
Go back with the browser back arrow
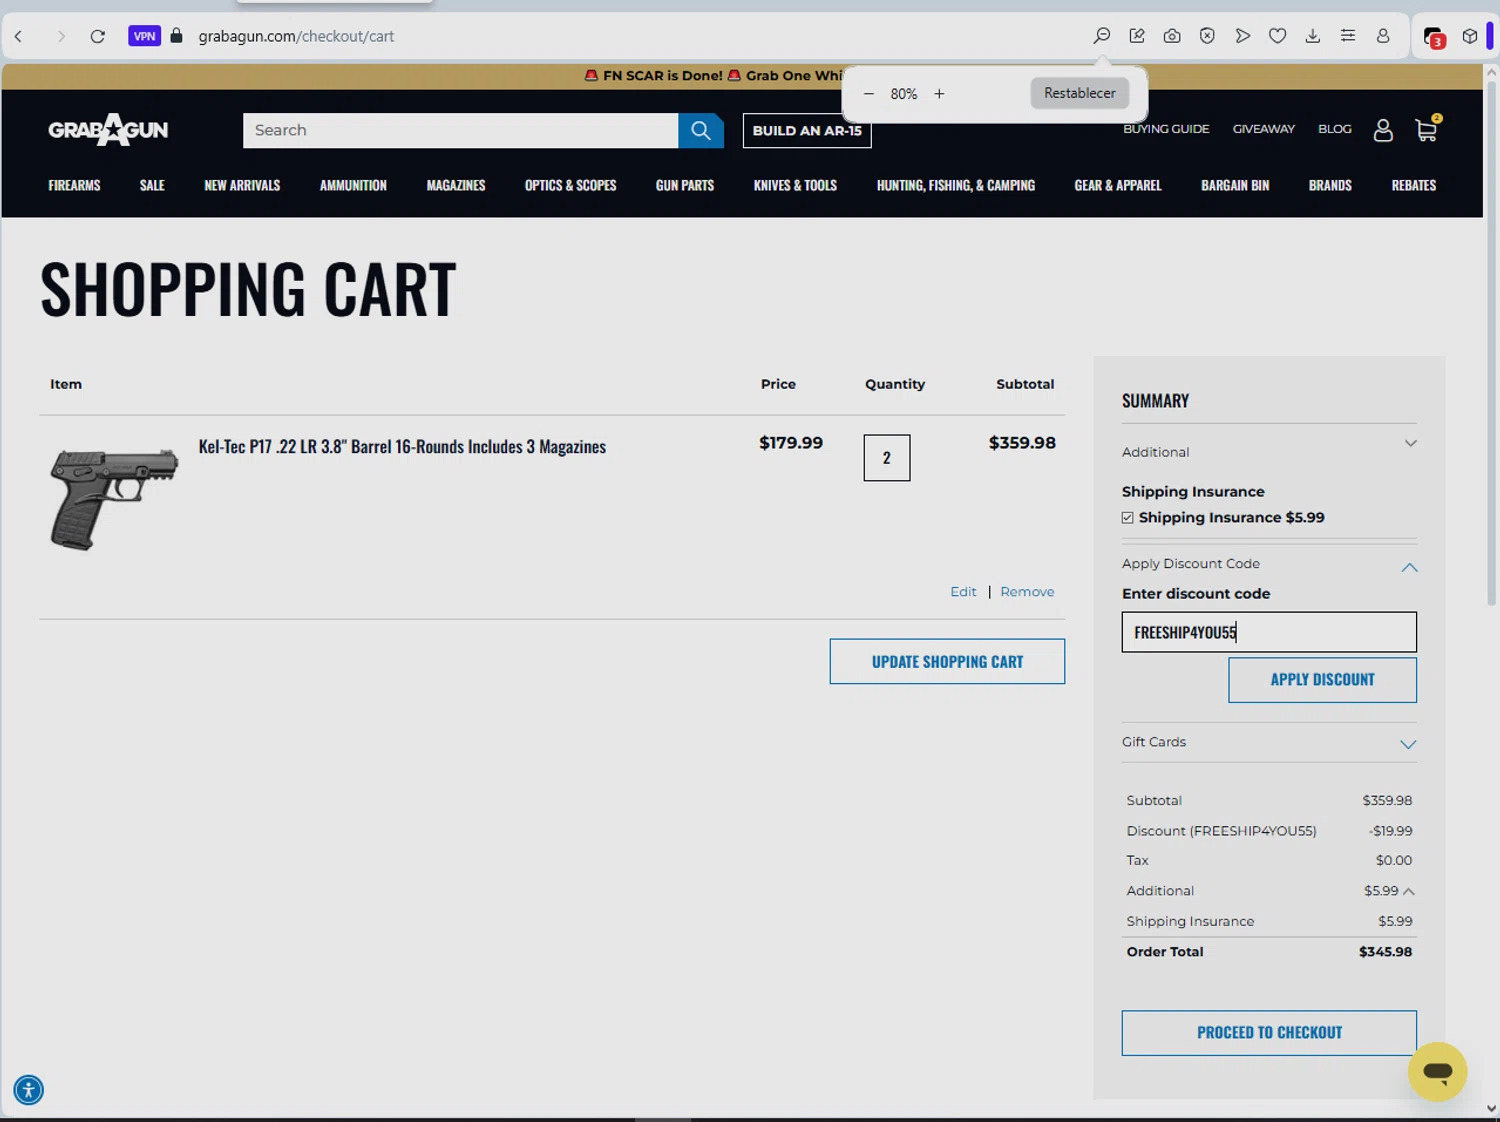click(19, 36)
